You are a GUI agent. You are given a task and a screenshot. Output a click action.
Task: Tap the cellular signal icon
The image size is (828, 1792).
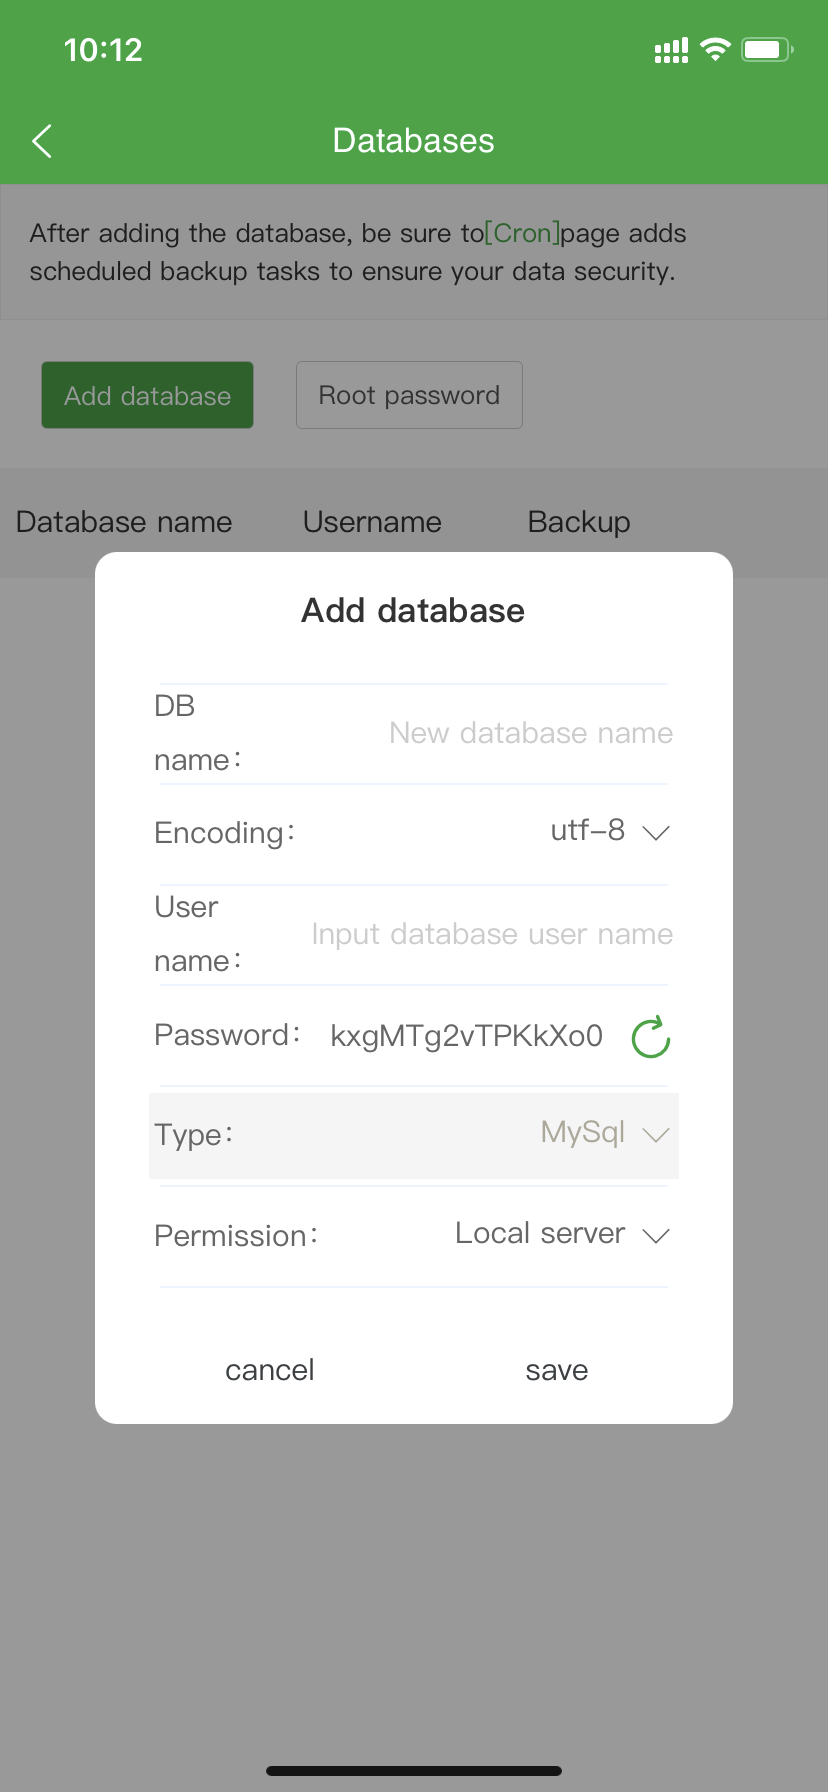point(671,51)
